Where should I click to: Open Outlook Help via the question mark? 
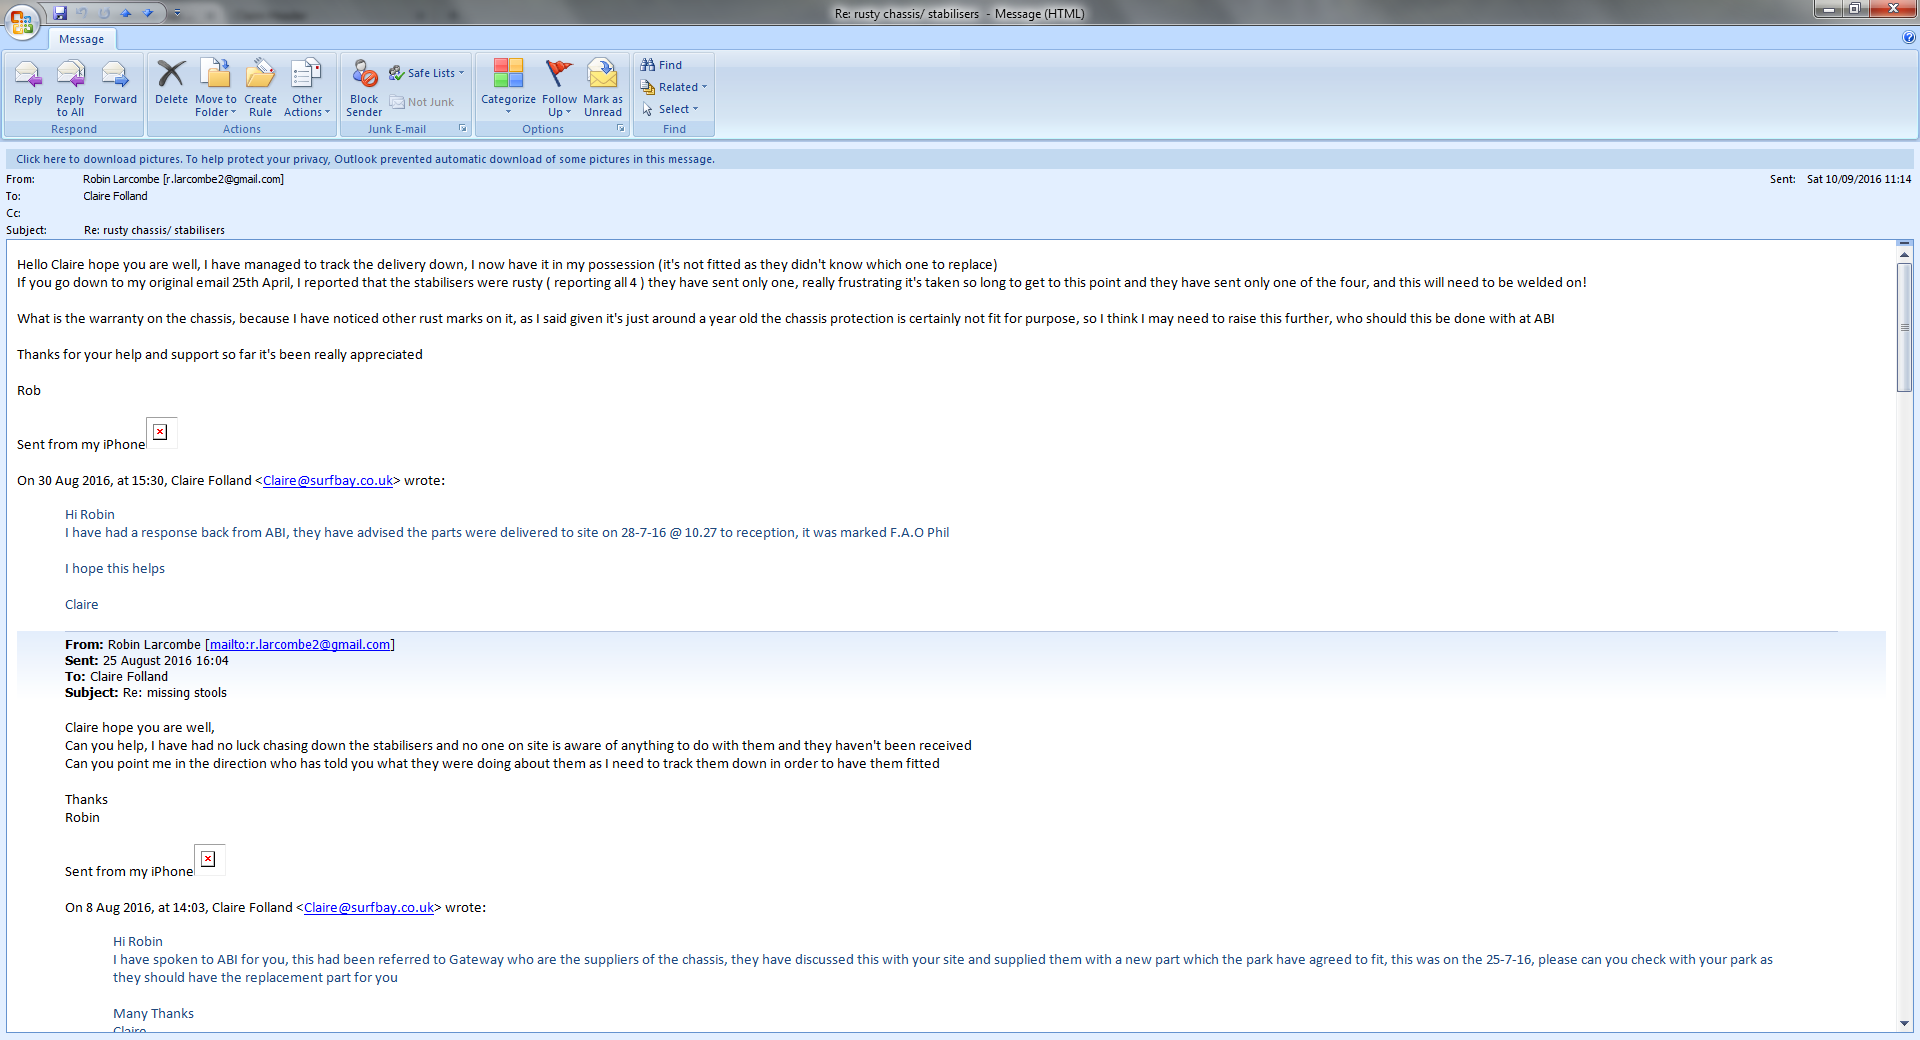click(x=1909, y=38)
